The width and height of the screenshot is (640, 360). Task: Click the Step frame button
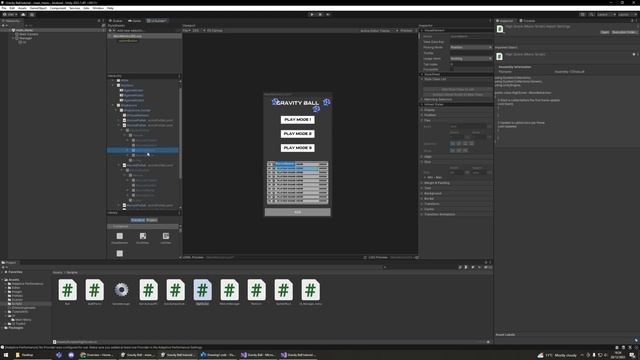pos(328,14)
